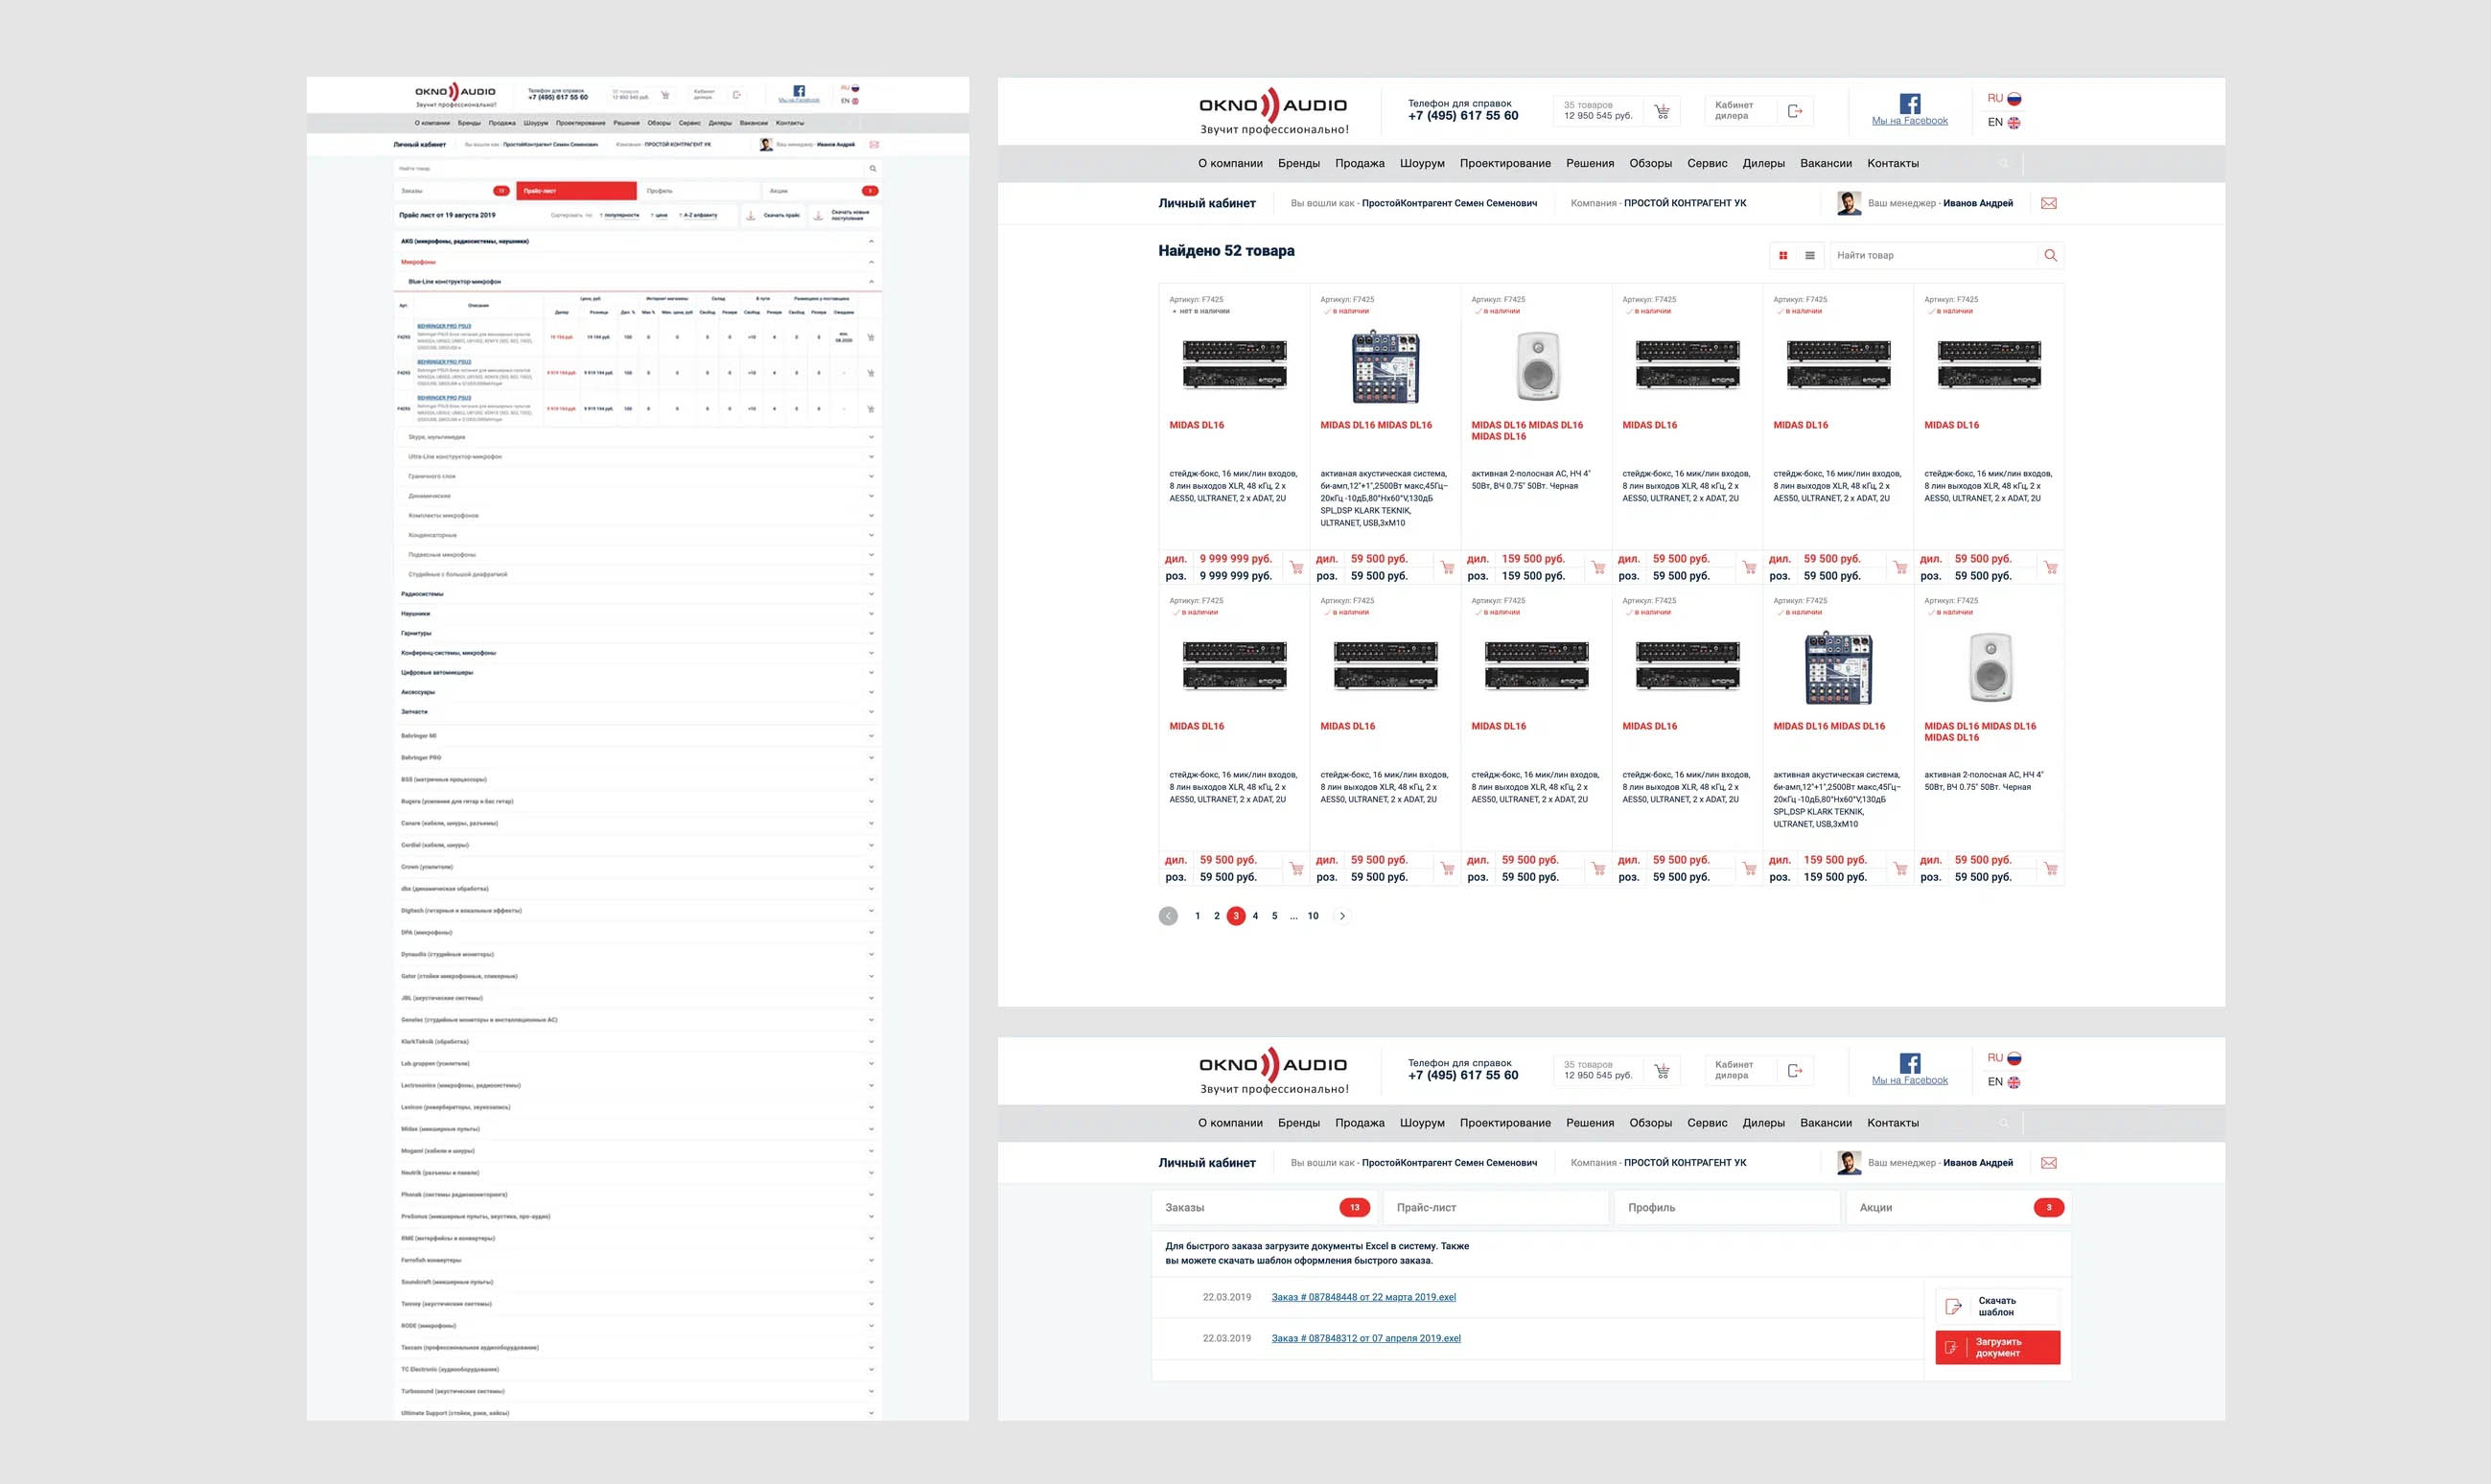Image resolution: width=2491 pixels, height=1484 pixels.
Task: Switch to the red grid view icon
Action: click(x=1783, y=255)
